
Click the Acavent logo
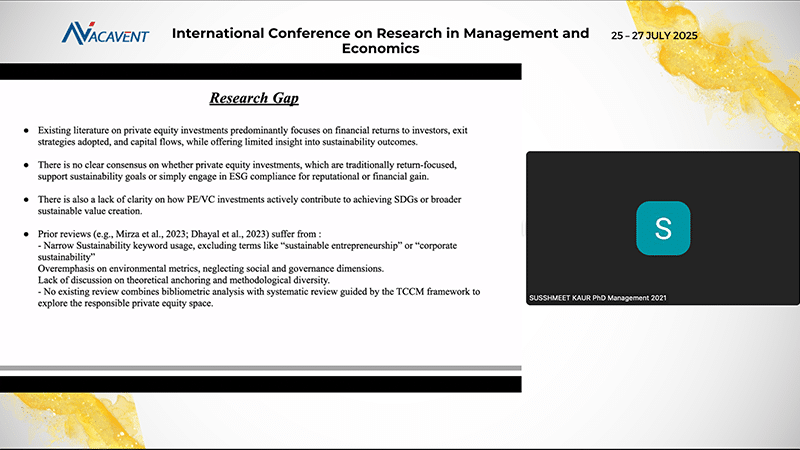[104, 35]
